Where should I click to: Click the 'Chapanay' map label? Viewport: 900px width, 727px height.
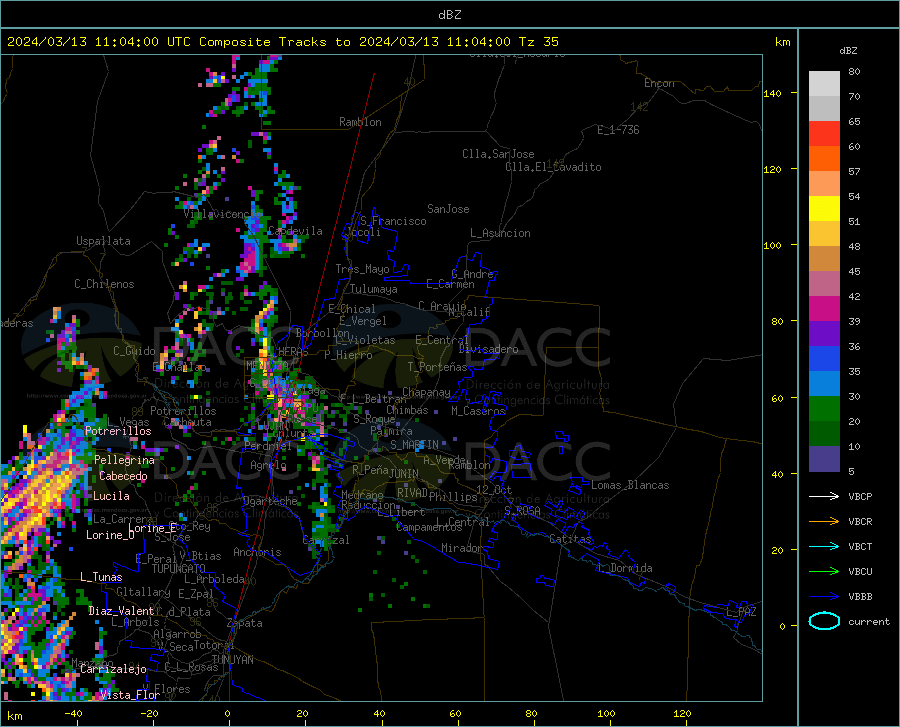[x=426, y=392]
